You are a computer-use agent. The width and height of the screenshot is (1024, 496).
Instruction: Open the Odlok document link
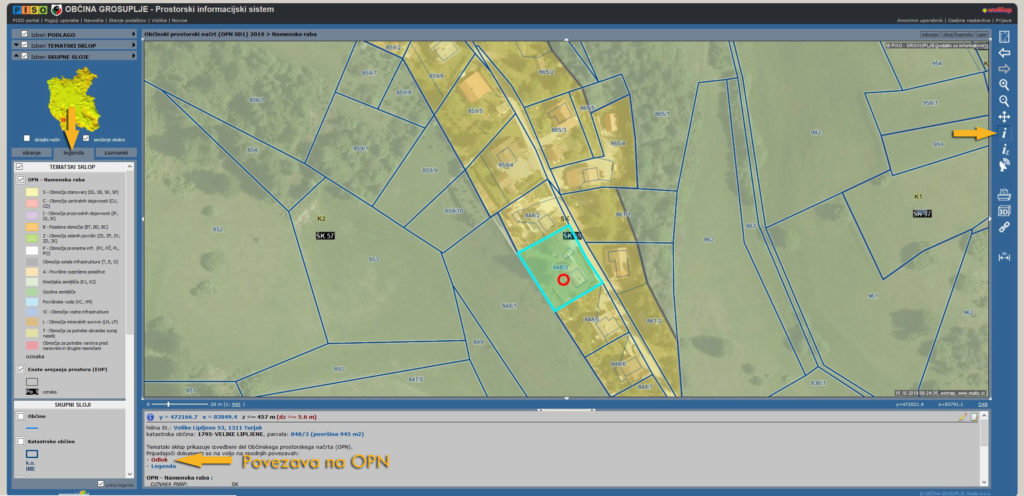pyautogui.click(x=158, y=459)
